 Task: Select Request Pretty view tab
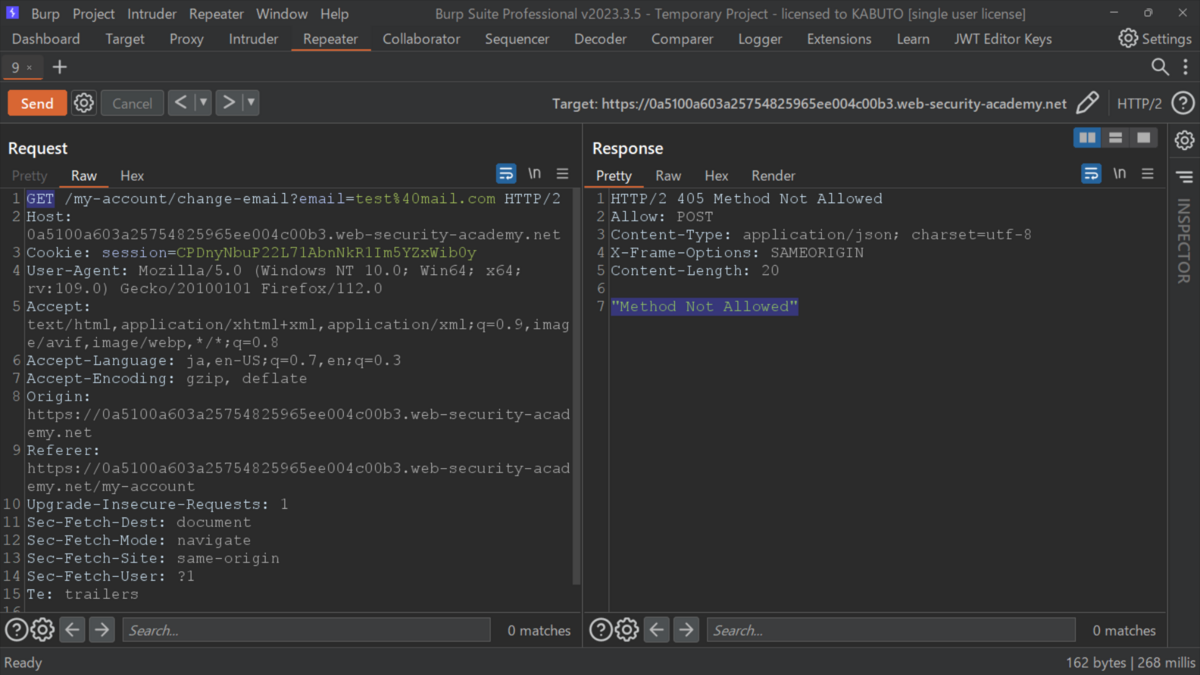30,175
